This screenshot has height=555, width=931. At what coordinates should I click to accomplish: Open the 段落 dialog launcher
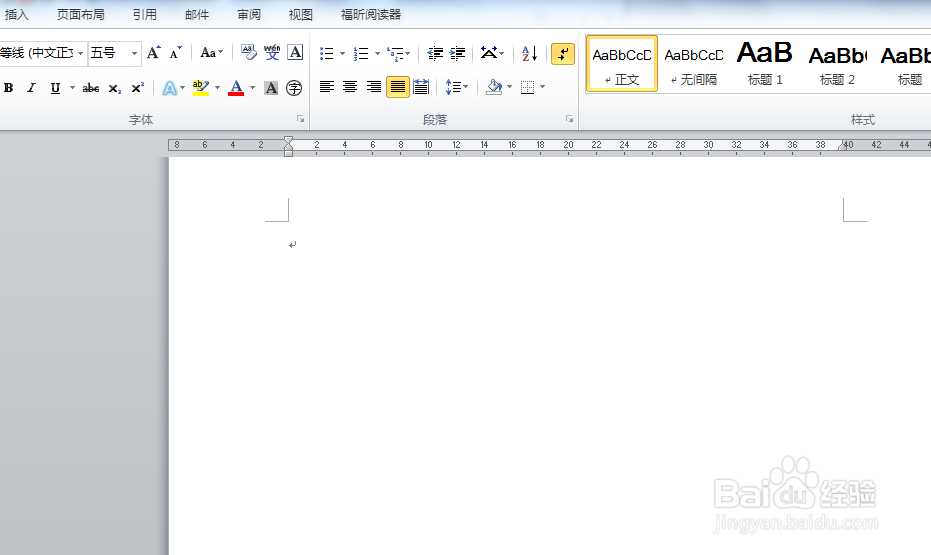(569, 119)
